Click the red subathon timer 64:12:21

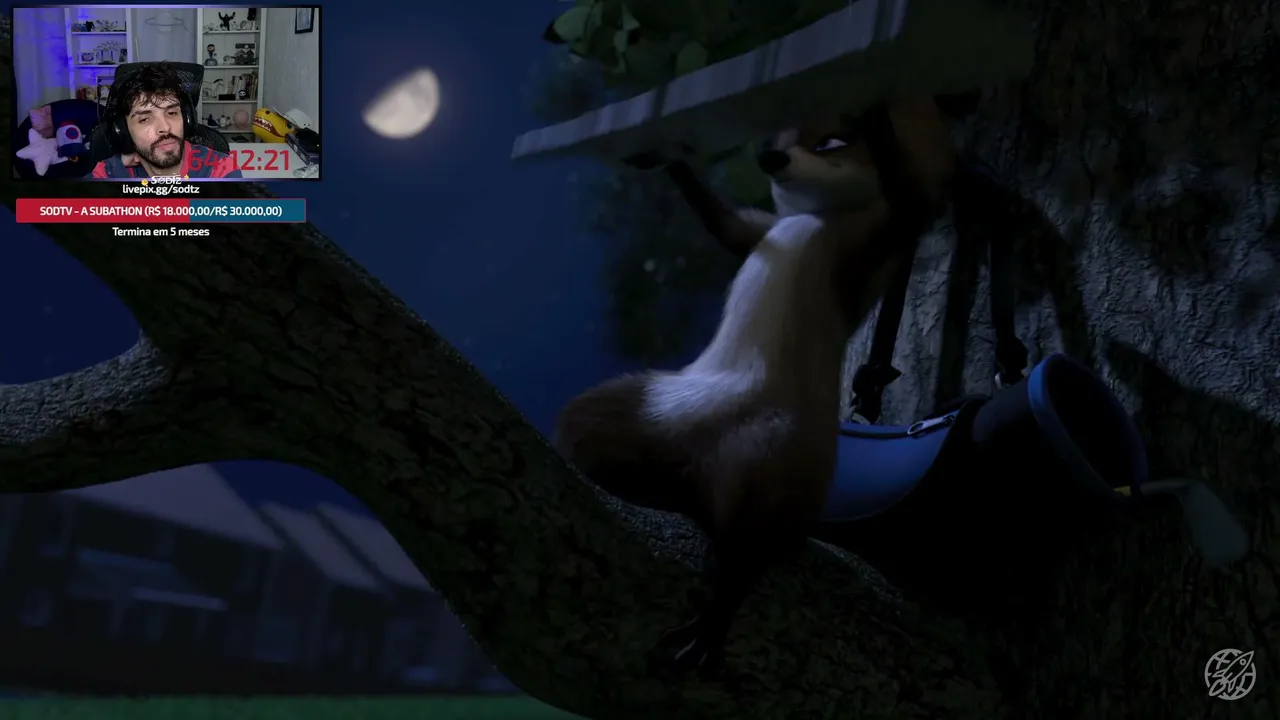(239, 161)
